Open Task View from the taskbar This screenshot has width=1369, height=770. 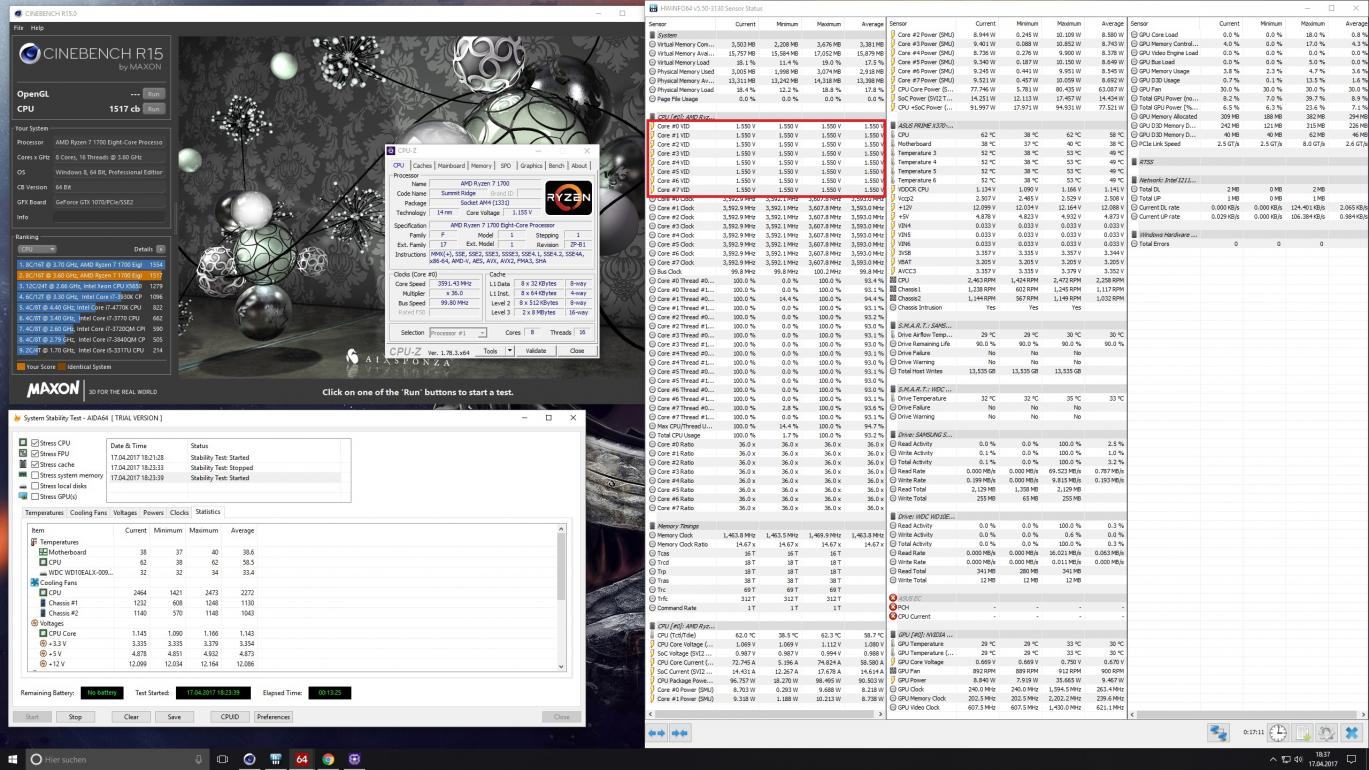click(x=222, y=759)
